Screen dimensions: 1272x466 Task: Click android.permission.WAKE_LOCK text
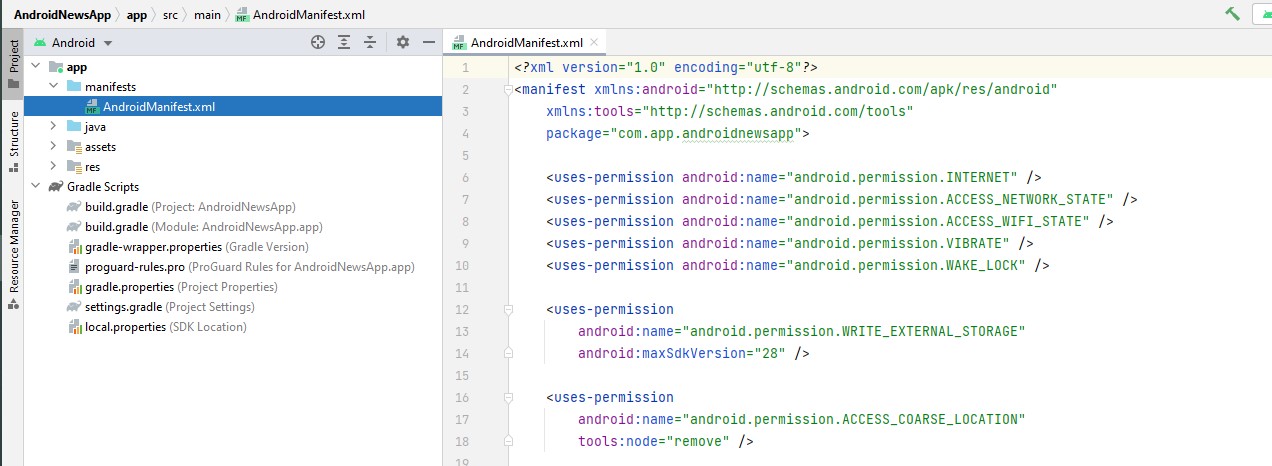[905, 265]
